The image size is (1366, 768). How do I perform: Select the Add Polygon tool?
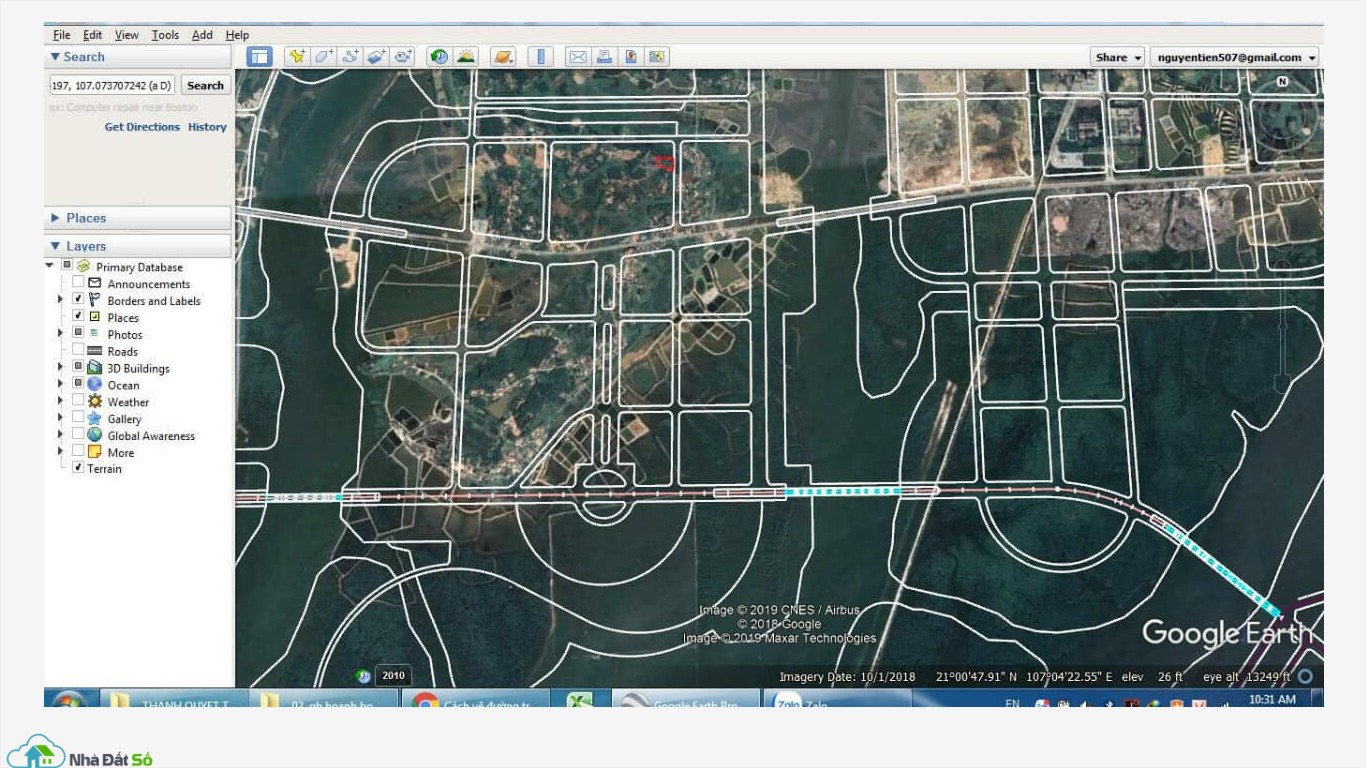coord(323,57)
